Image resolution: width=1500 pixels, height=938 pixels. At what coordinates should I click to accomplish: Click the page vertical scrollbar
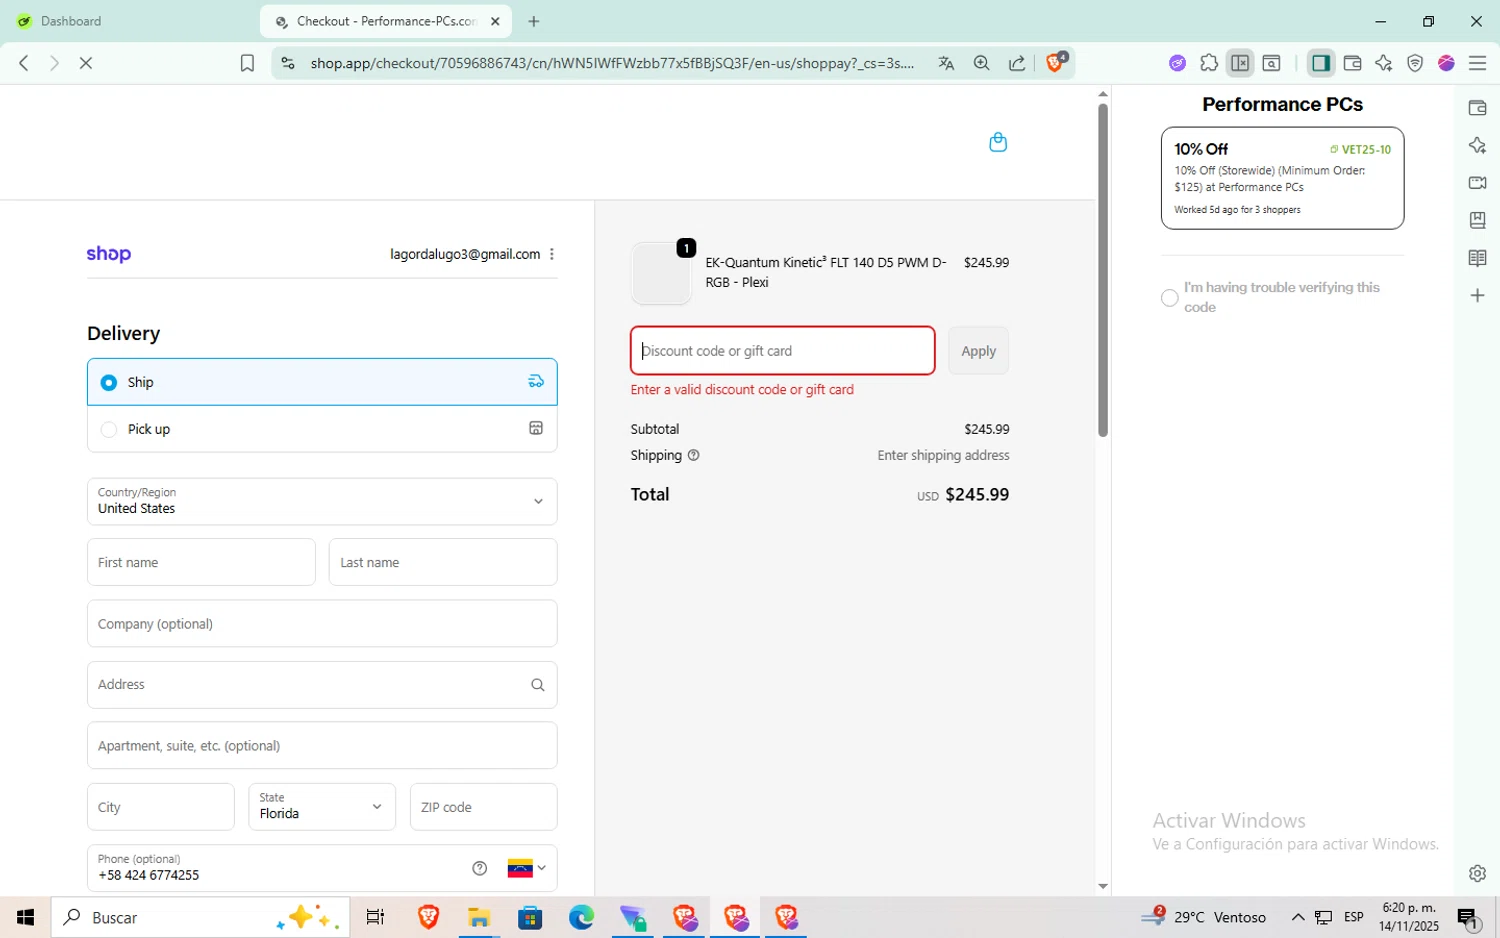point(1103,270)
